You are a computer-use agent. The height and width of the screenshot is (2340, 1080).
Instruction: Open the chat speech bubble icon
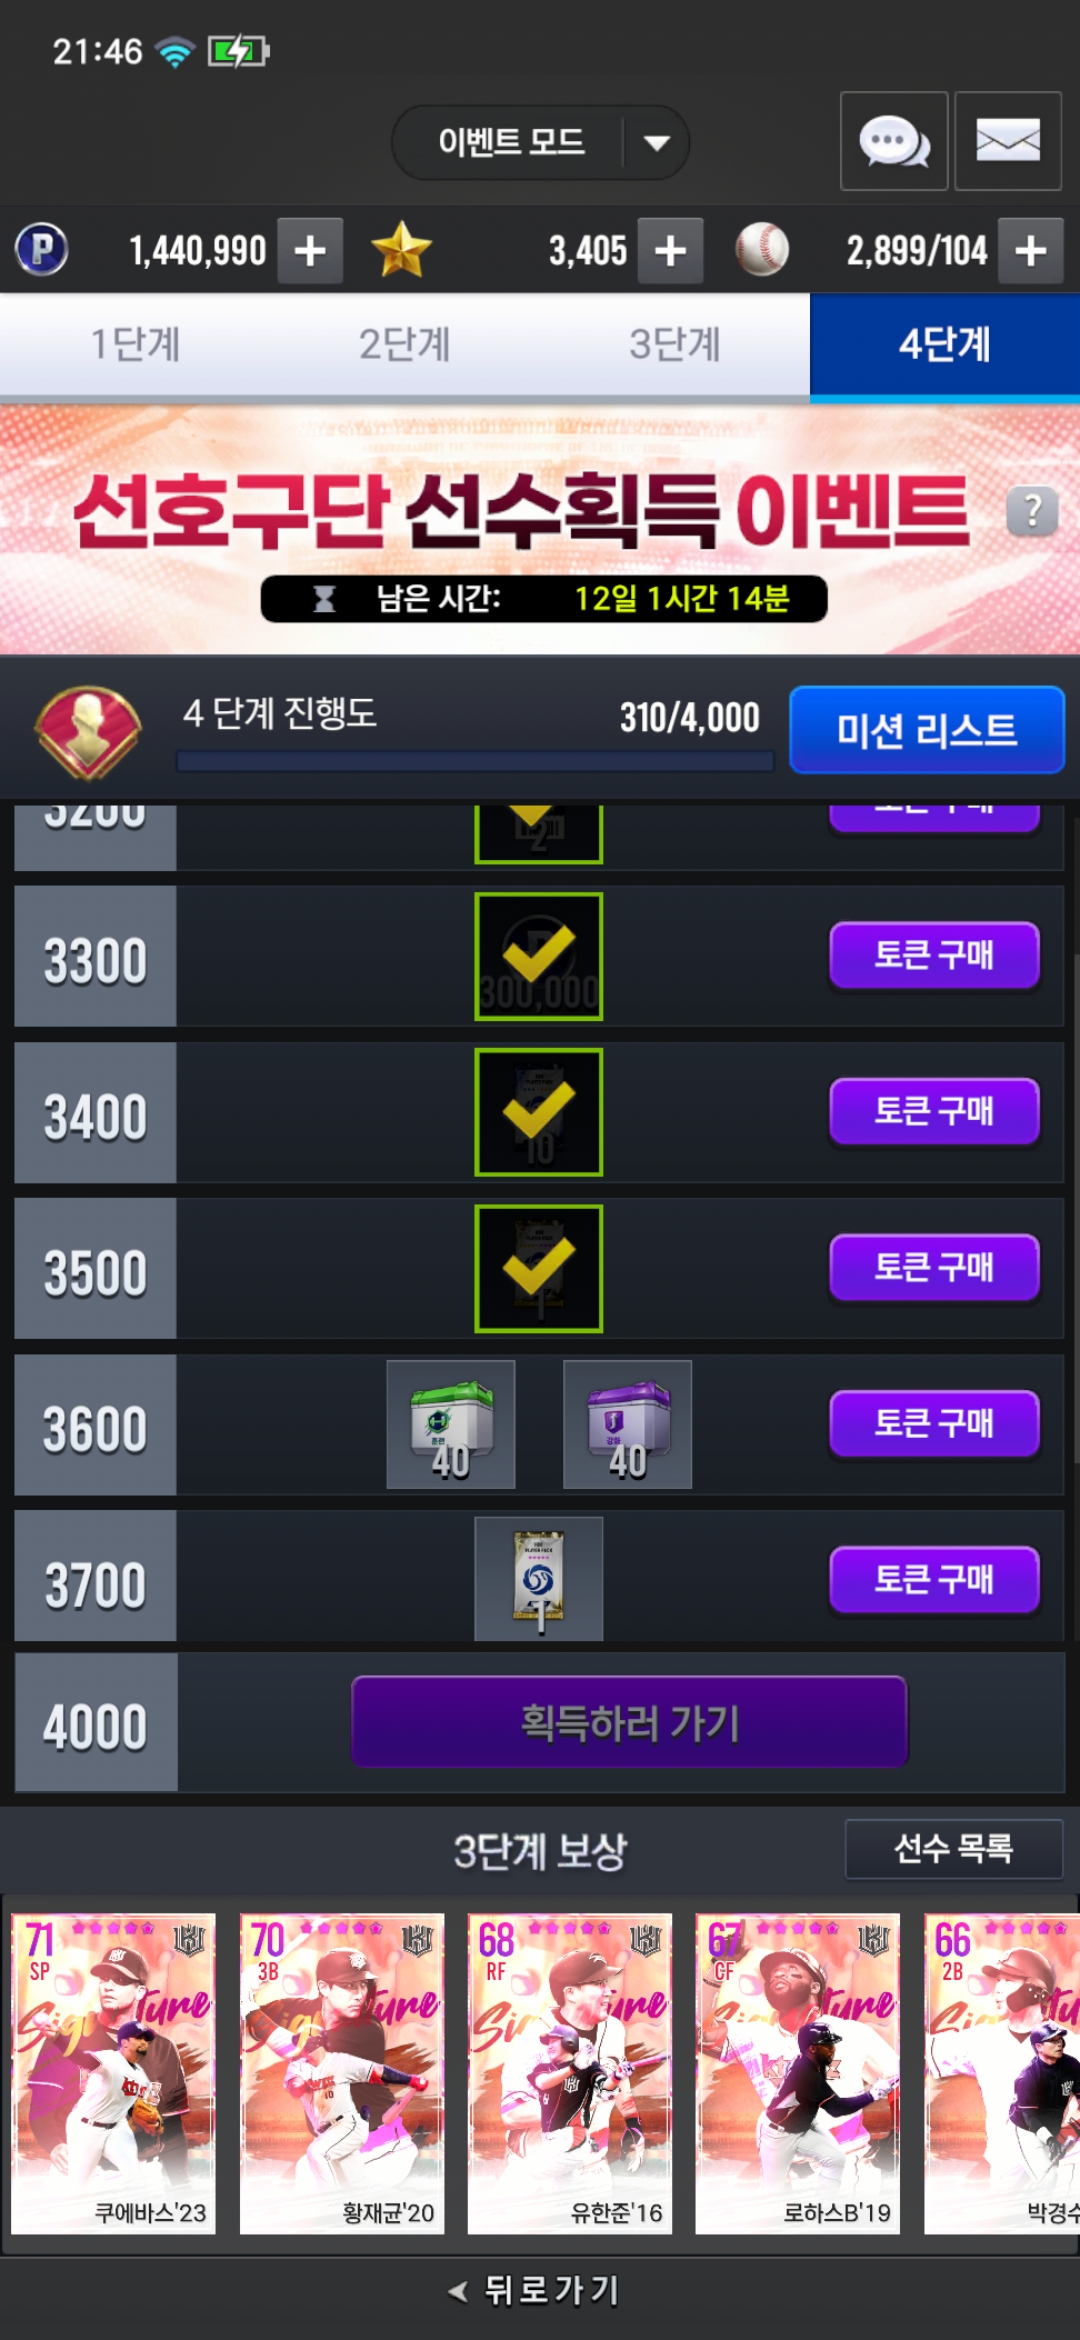tap(894, 141)
